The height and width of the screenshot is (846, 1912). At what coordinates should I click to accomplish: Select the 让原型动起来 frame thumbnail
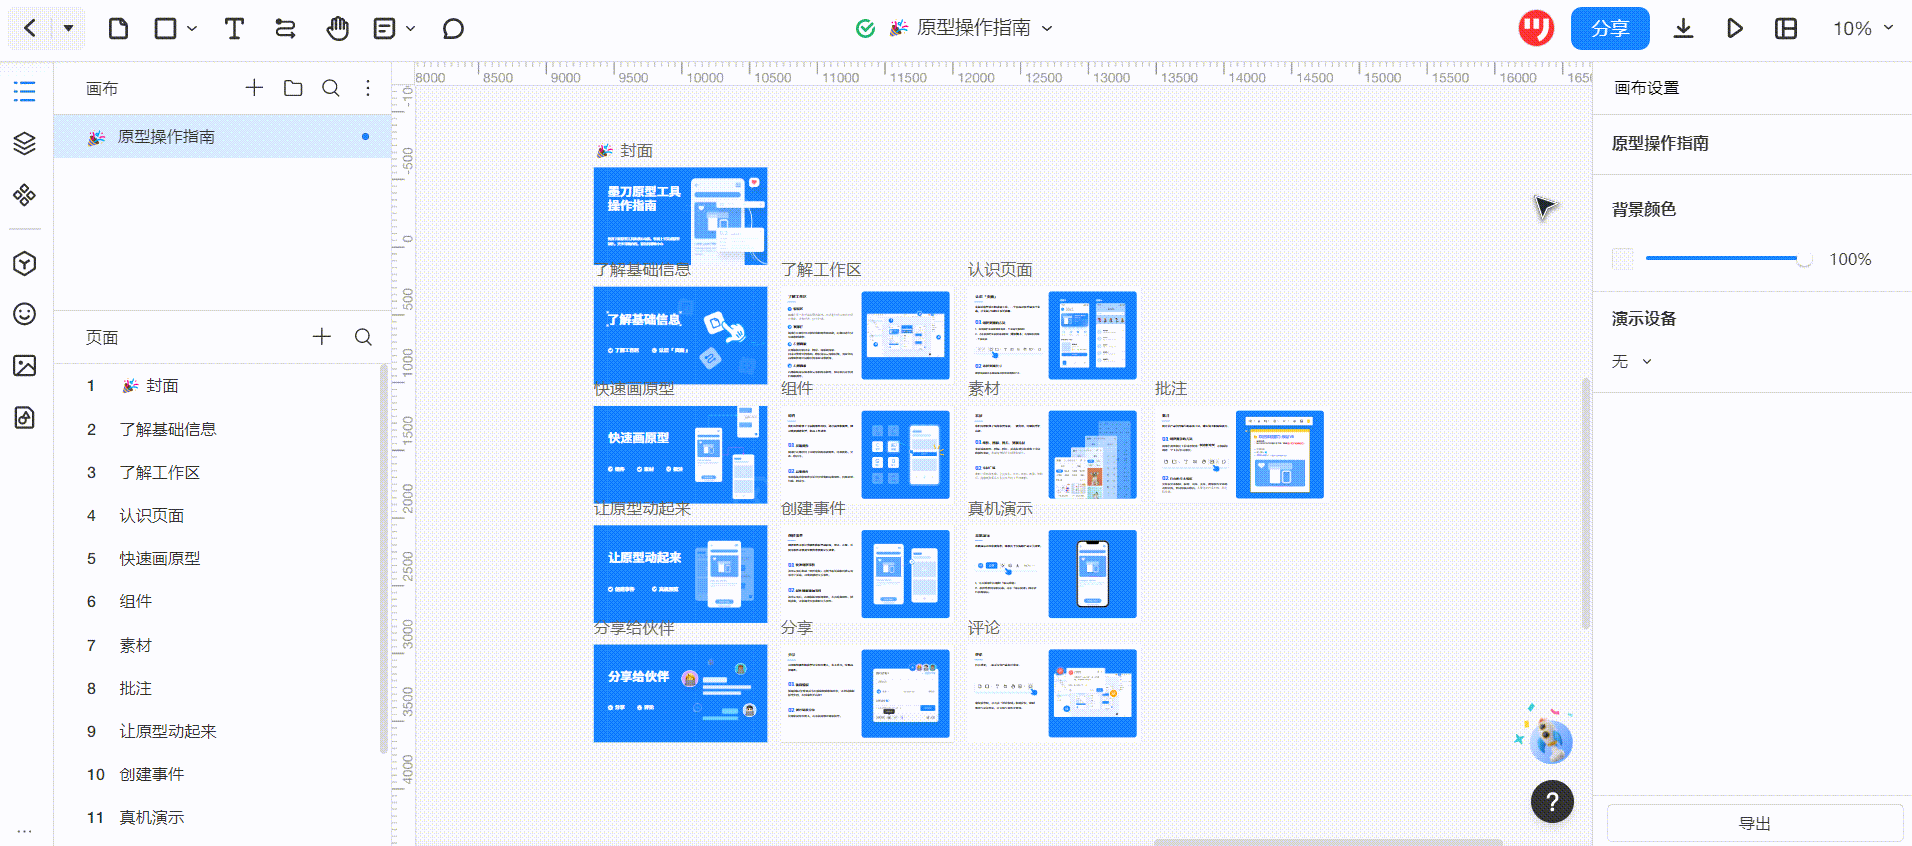click(x=680, y=574)
